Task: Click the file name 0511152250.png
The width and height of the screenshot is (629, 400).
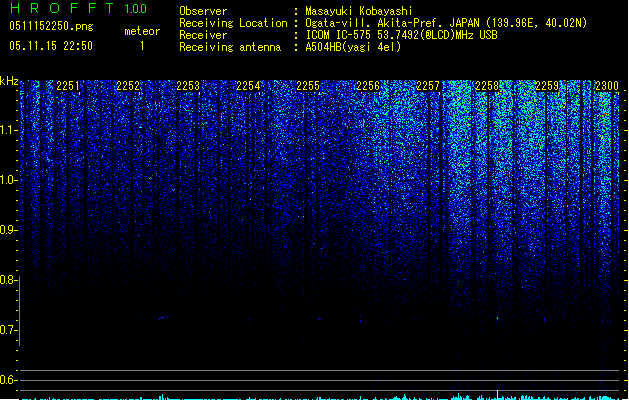Action: [x=51, y=26]
